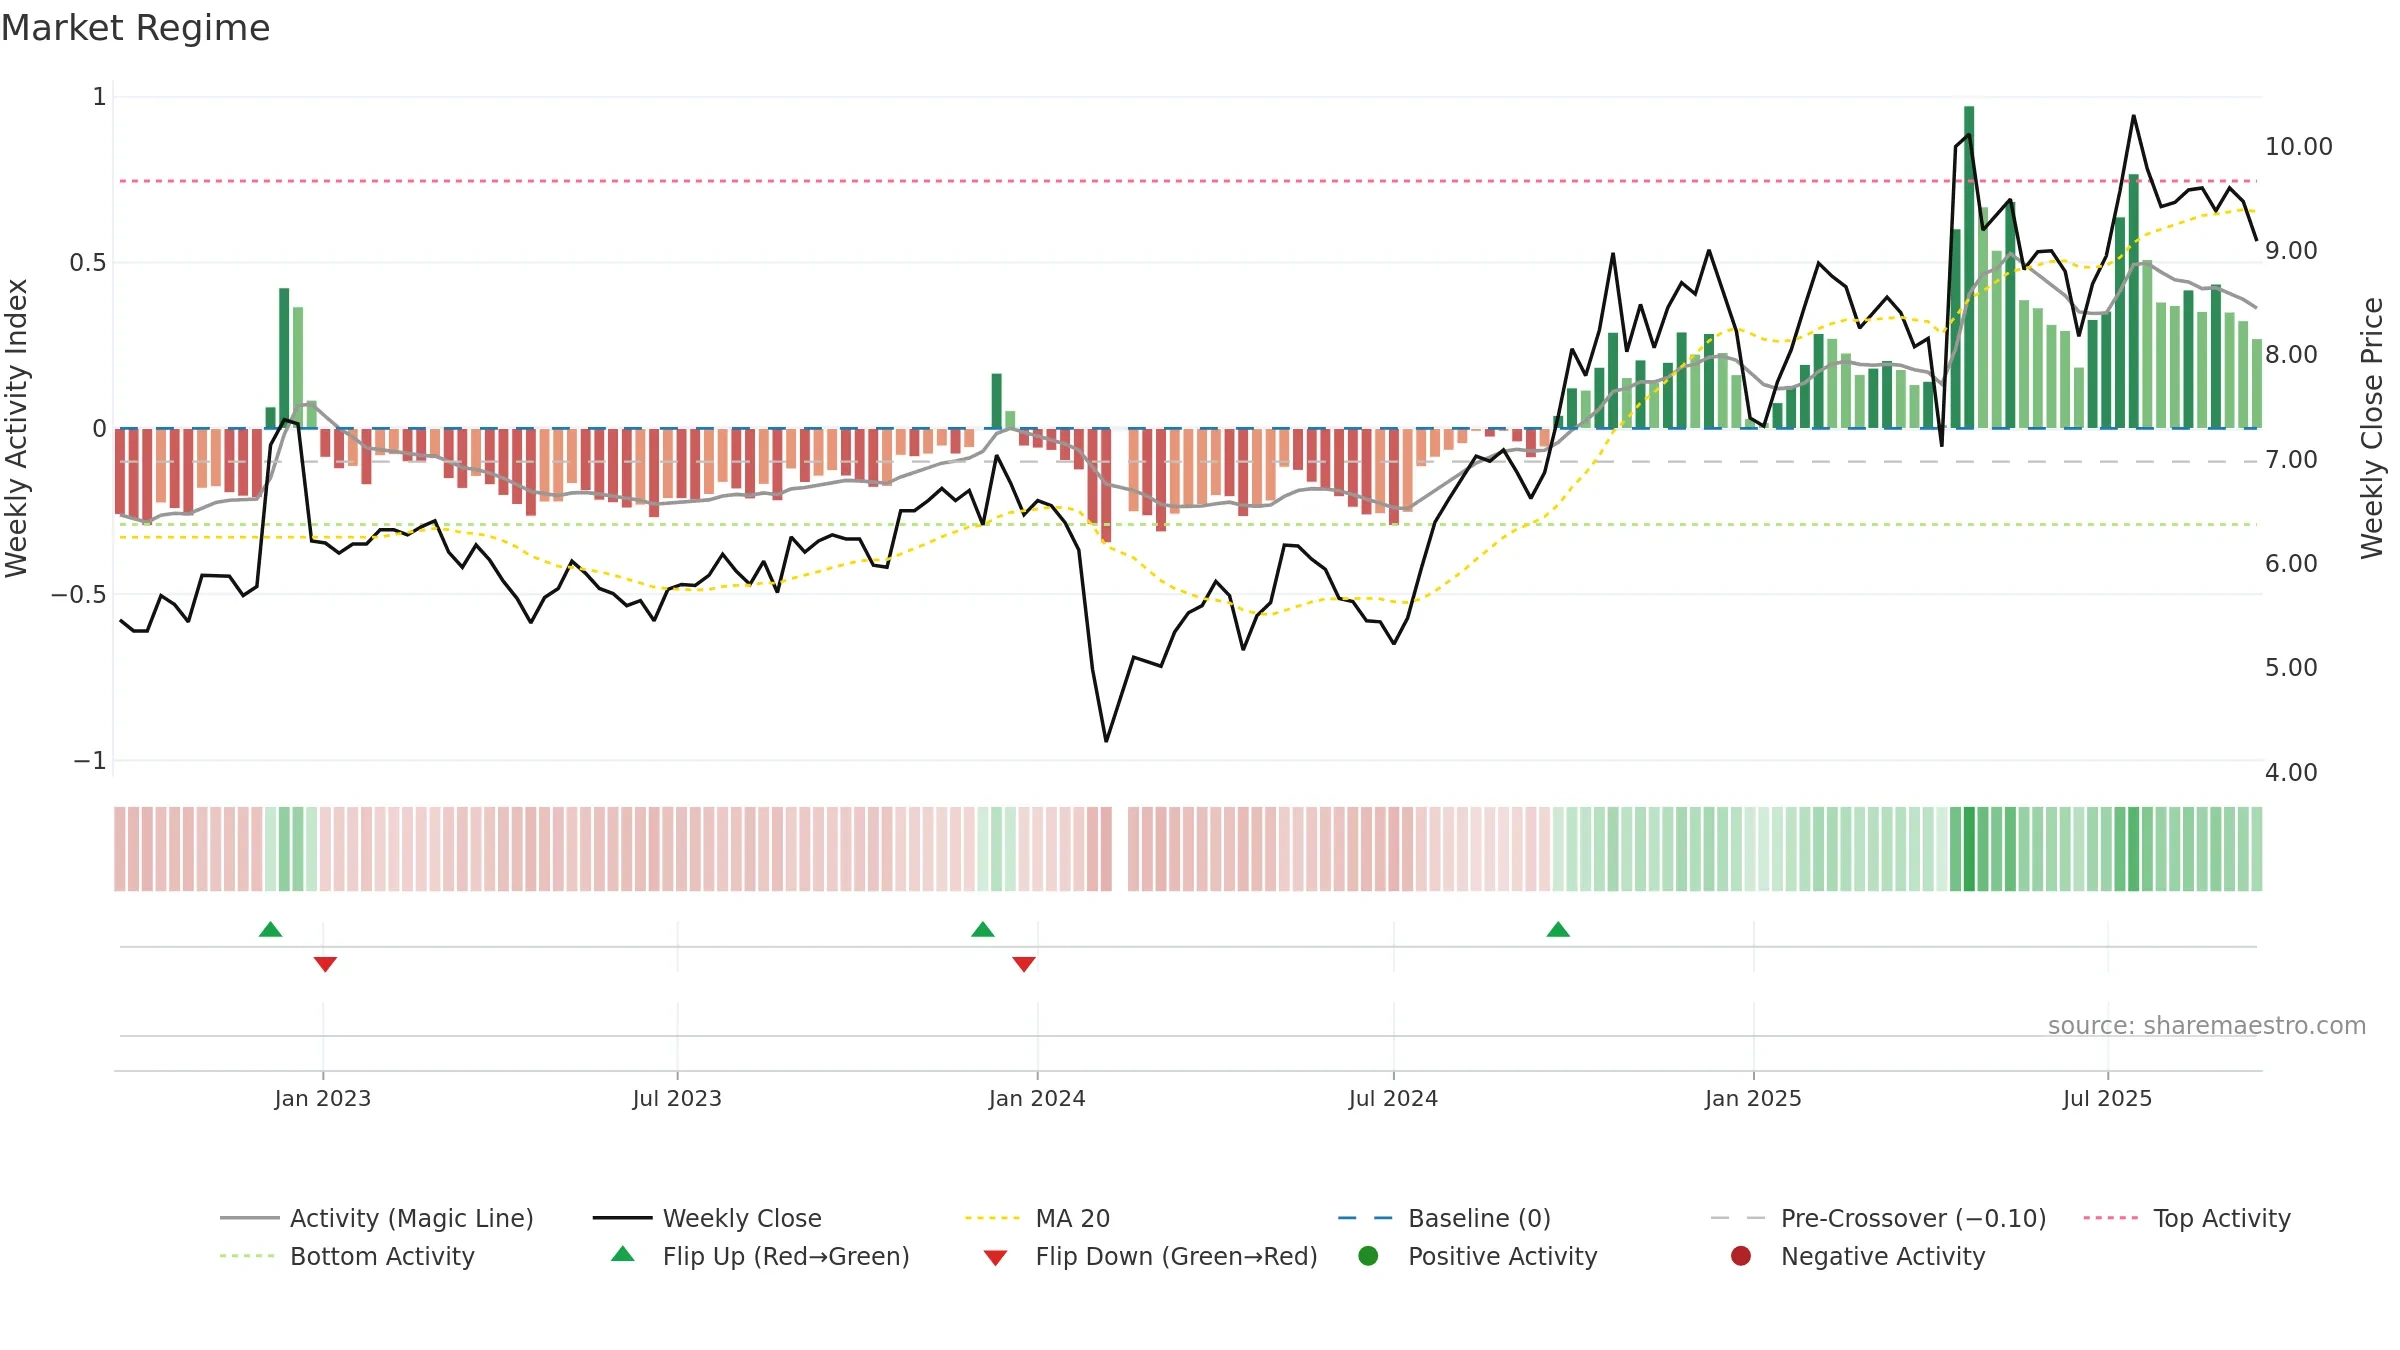
Task: Click the 6.00 price axis tick
Action: (2291, 563)
